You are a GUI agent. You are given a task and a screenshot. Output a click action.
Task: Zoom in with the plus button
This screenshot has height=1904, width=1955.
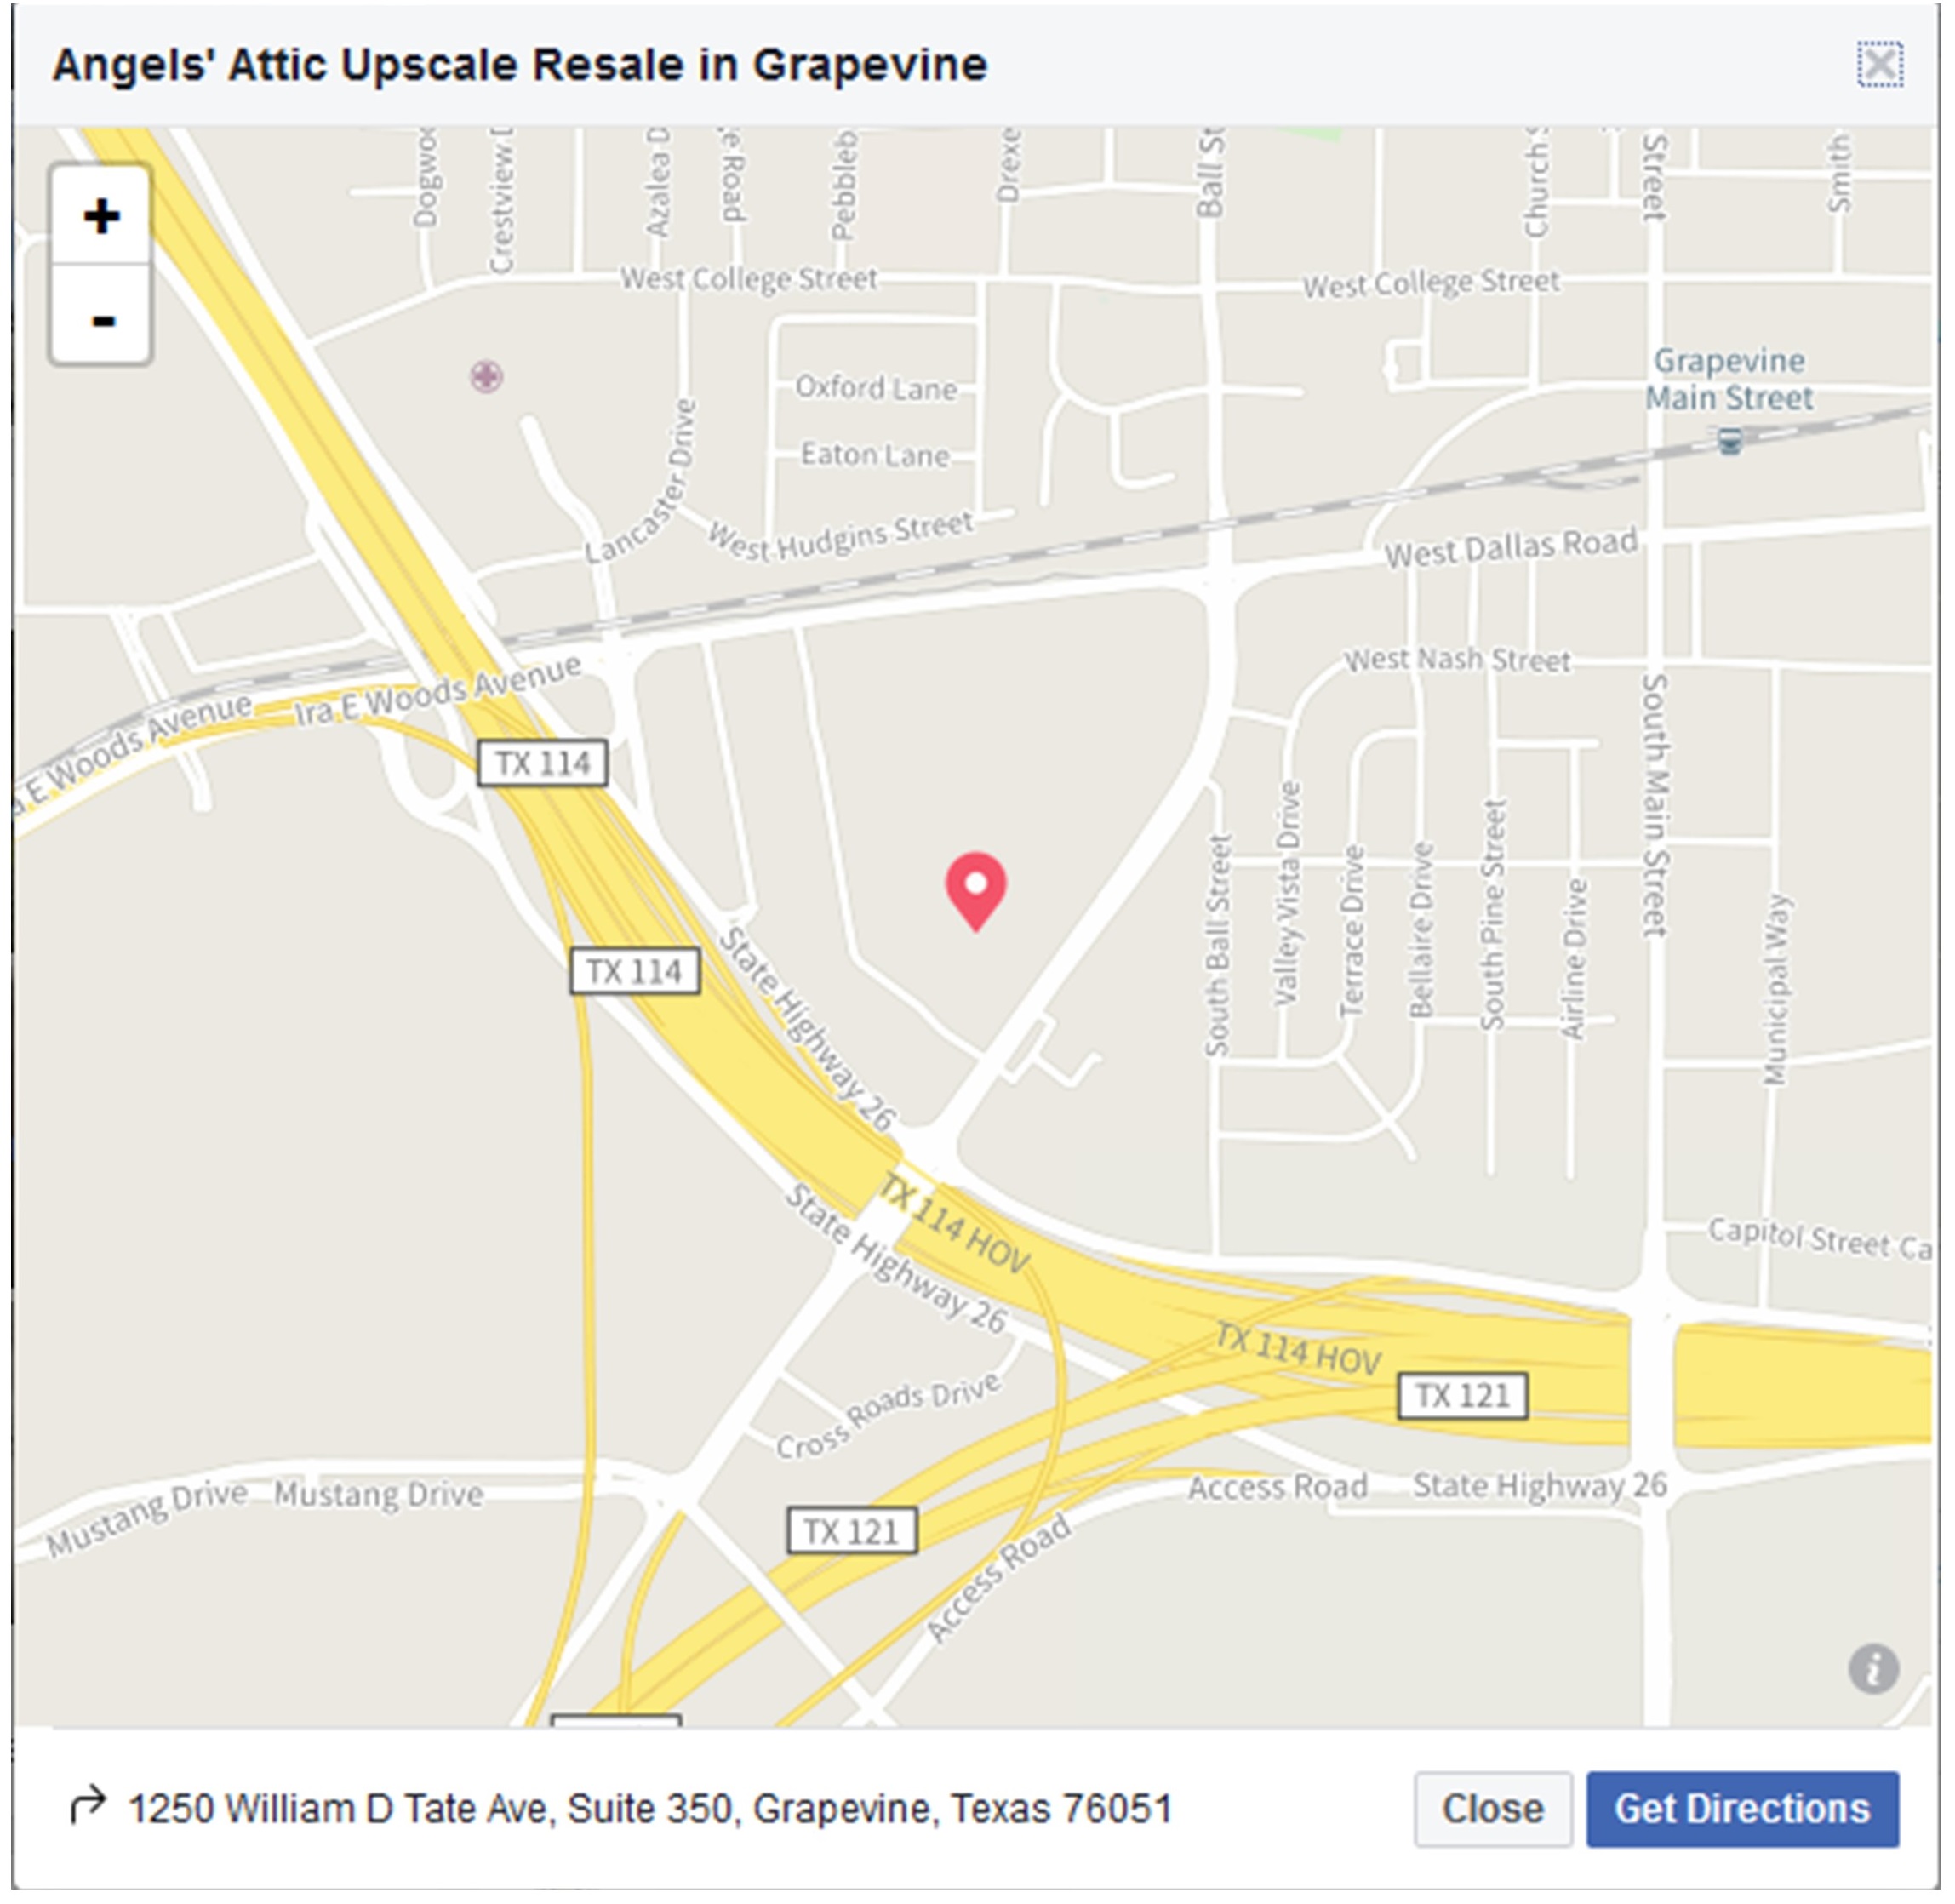tap(101, 216)
